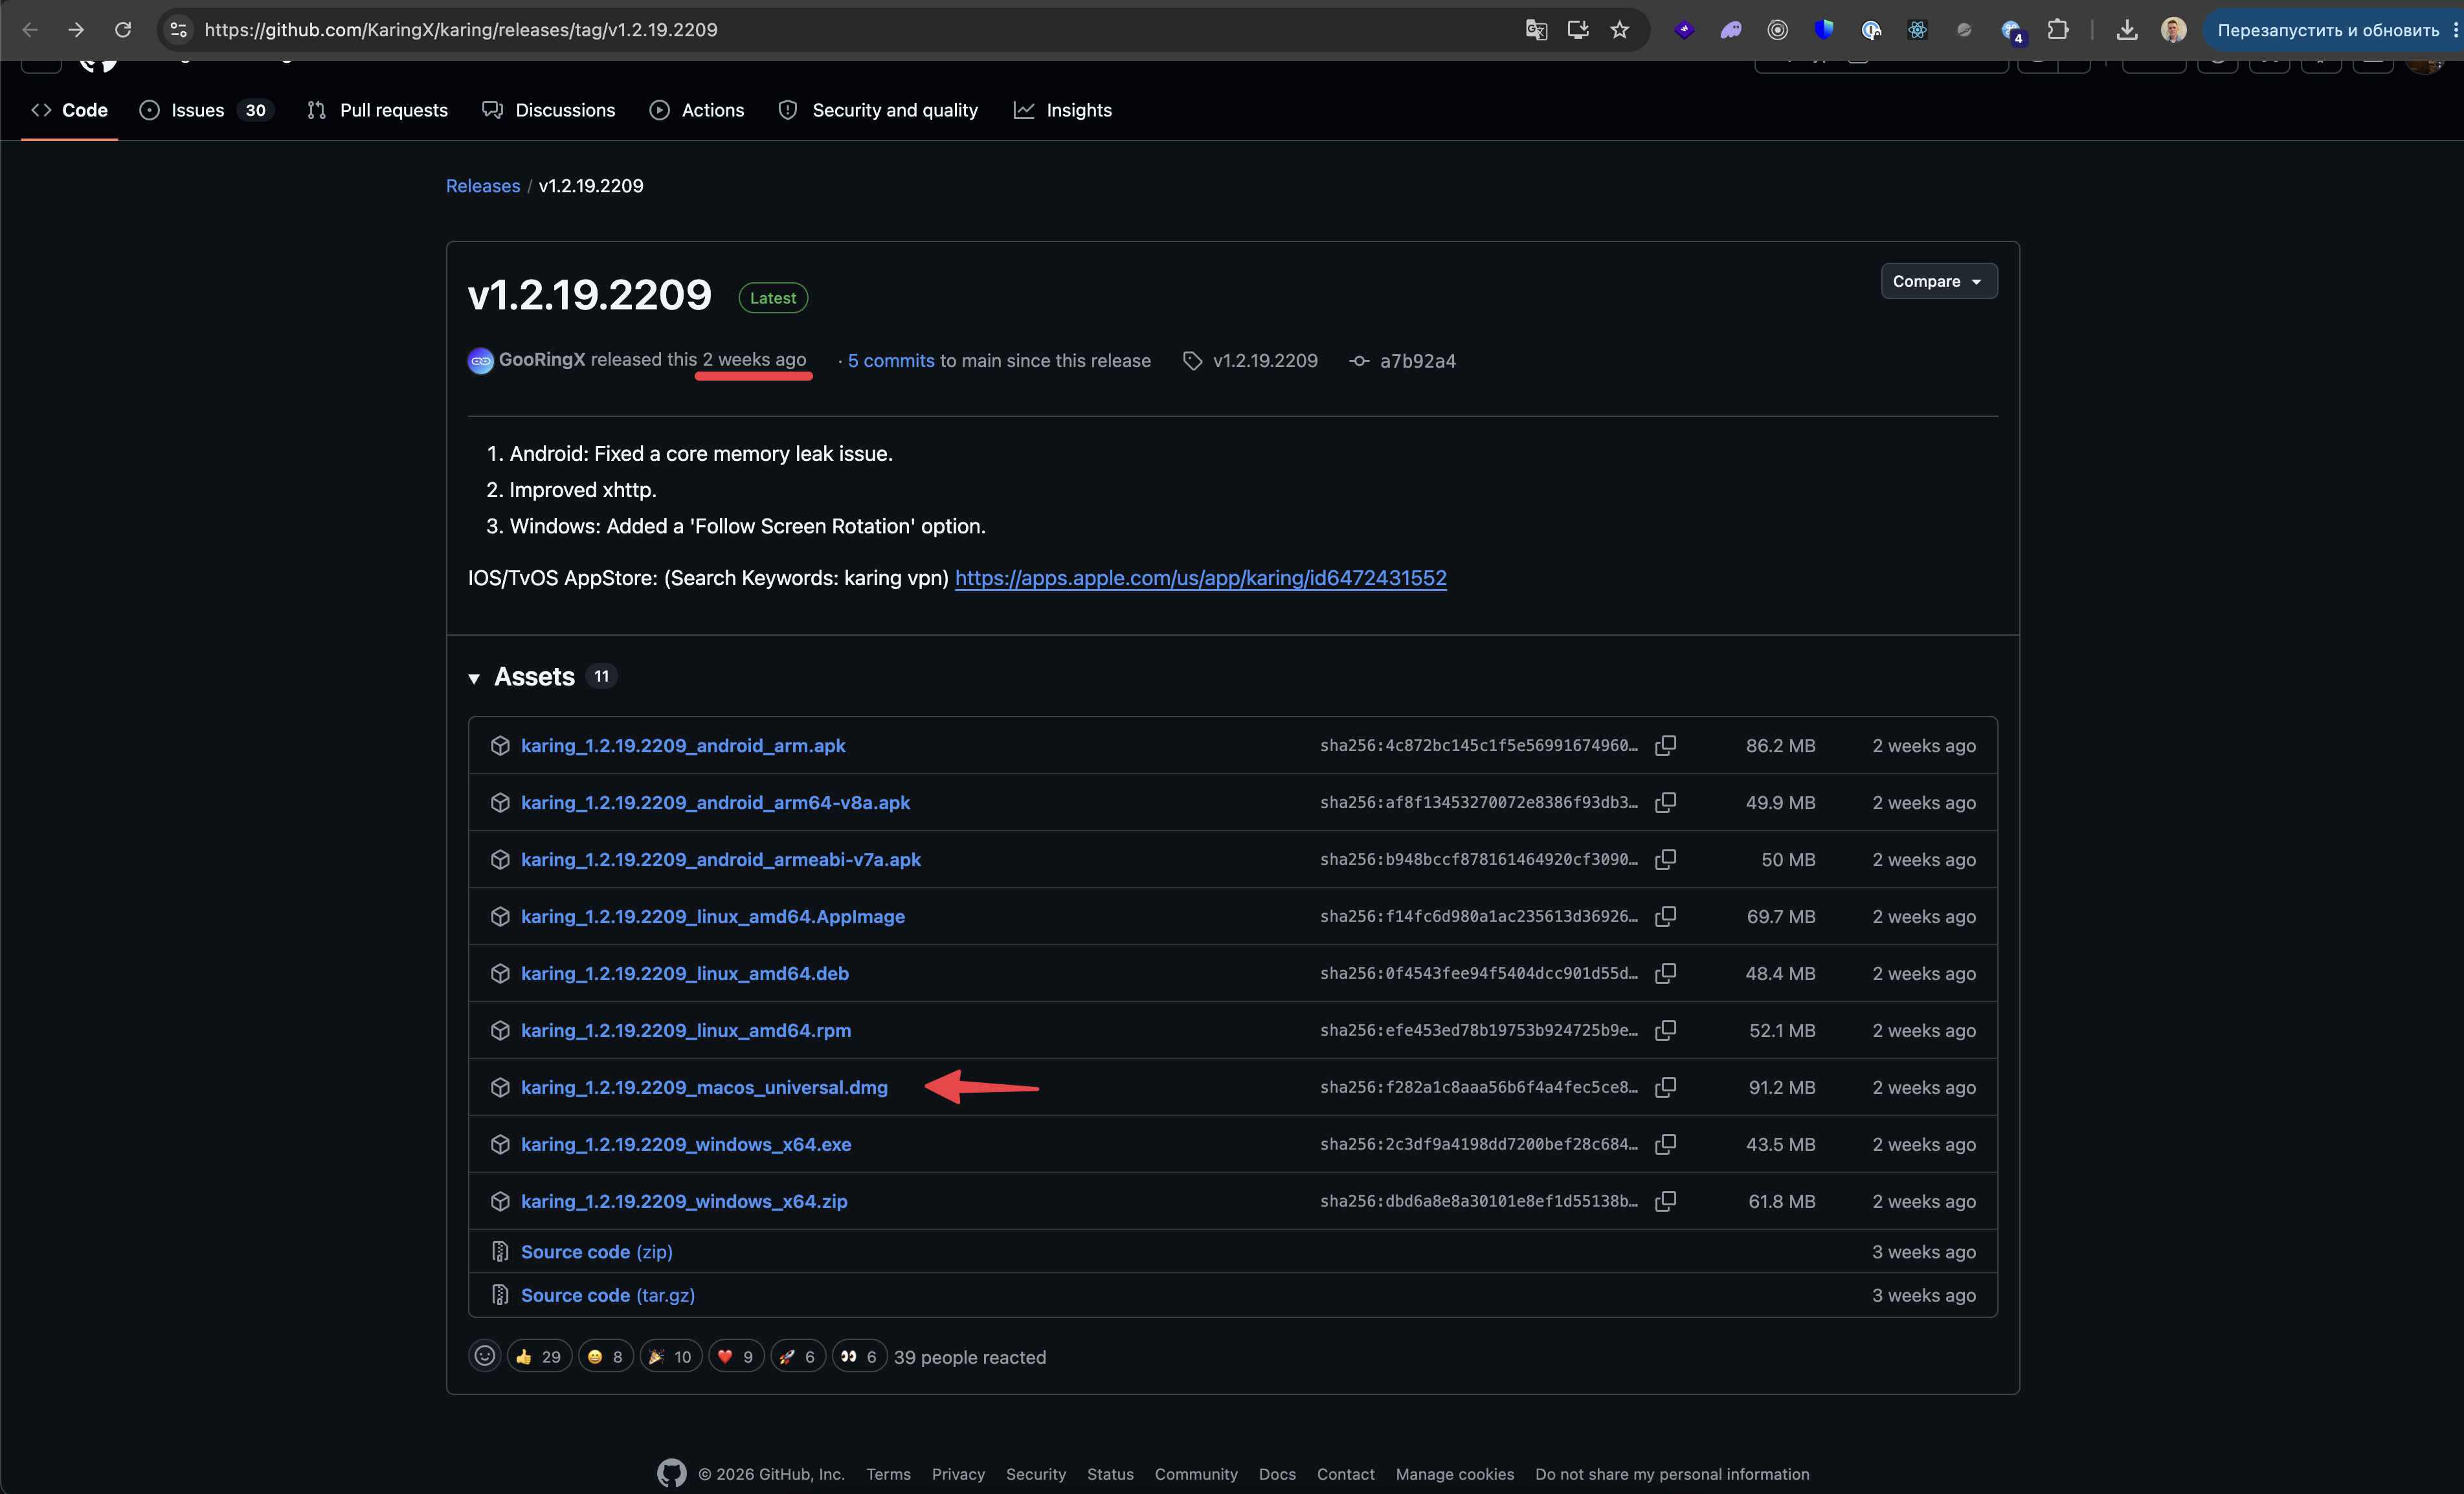Toggle the heart reaction 9
The width and height of the screenshot is (2464, 1494).
pyautogui.click(x=736, y=1356)
